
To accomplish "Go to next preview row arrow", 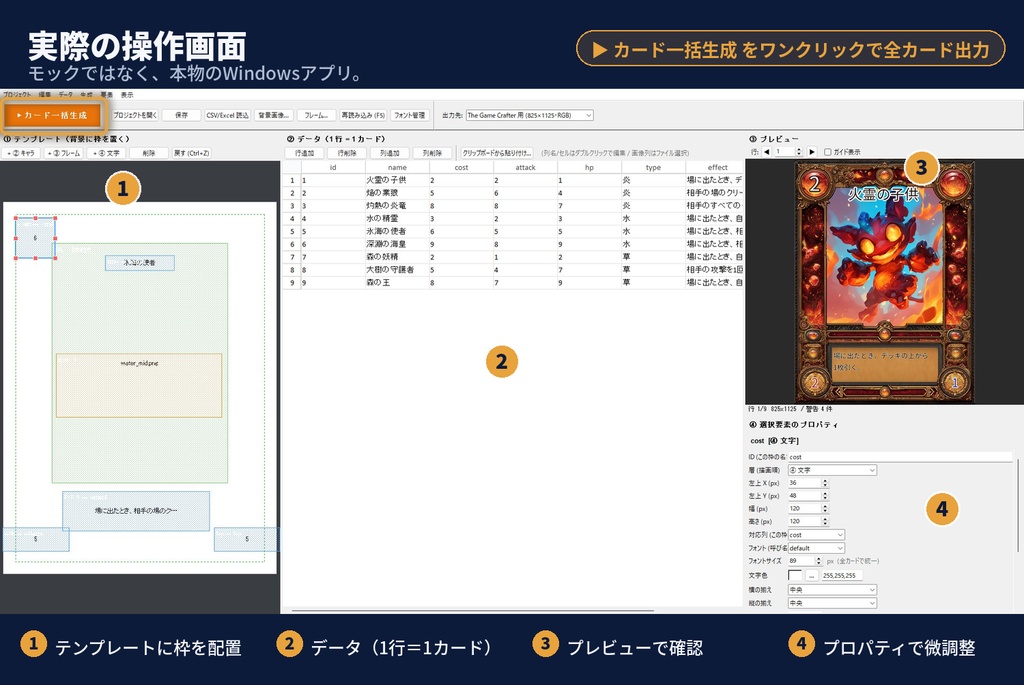I will coord(812,151).
